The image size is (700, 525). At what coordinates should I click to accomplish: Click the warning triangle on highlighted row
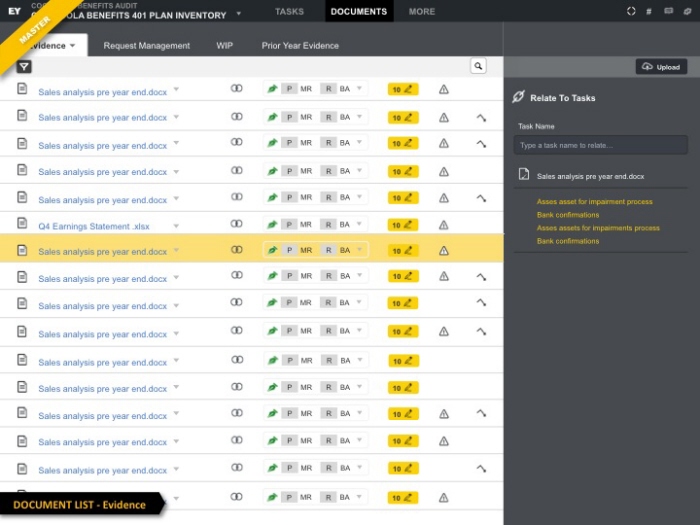click(444, 251)
